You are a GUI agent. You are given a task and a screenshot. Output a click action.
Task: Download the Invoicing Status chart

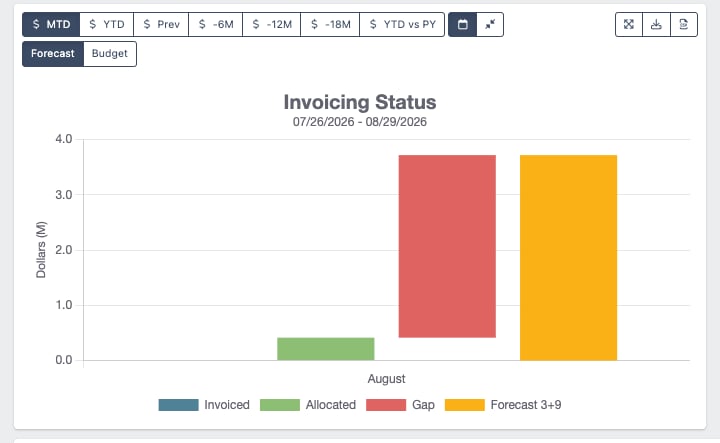[656, 24]
